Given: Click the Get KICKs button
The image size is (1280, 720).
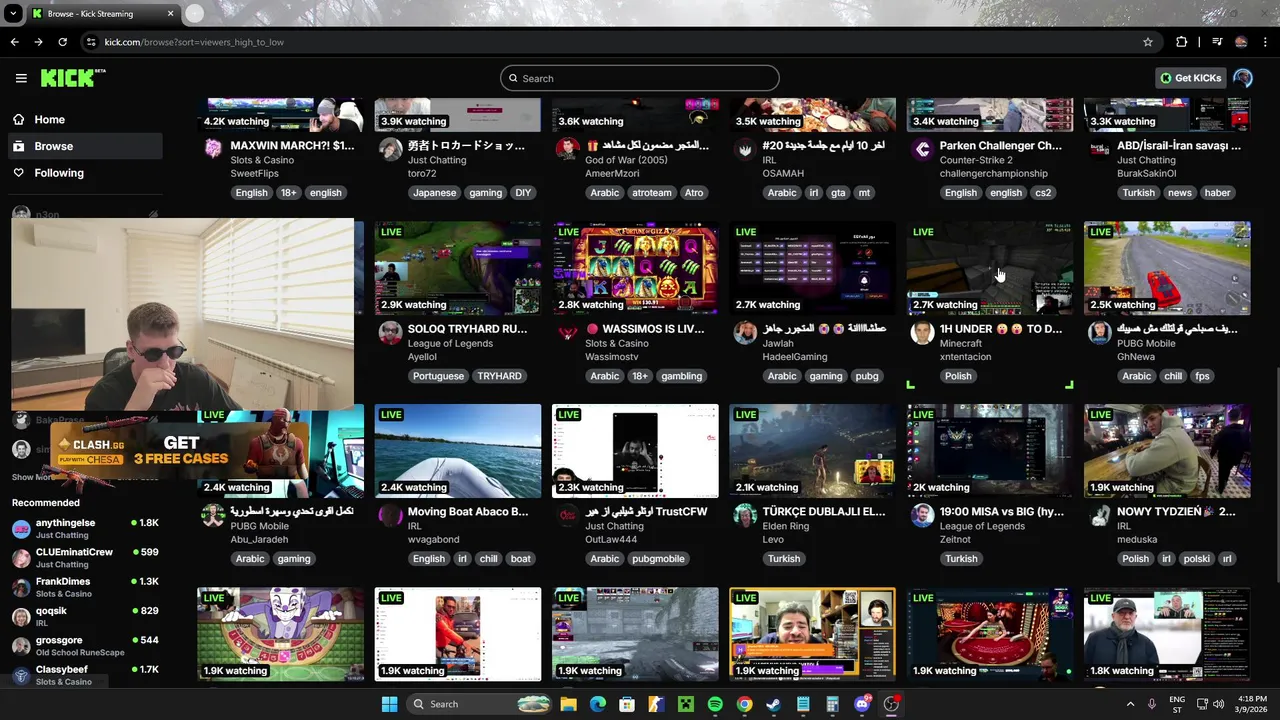Looking at the screenshot, I should [1190, 78].
